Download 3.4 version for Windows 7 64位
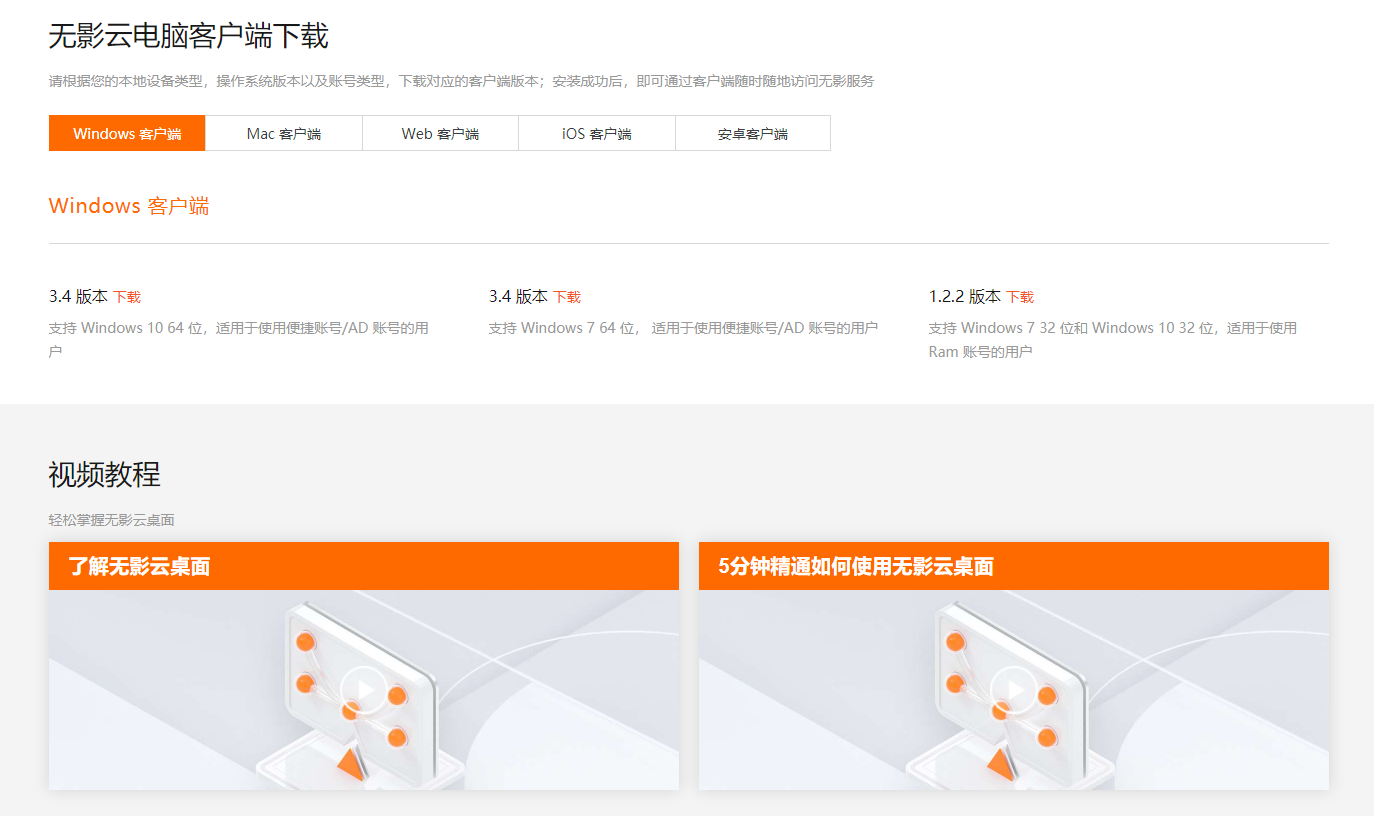Image resolution: width=1374 pixels, height=816 pixels. point(567,297)
